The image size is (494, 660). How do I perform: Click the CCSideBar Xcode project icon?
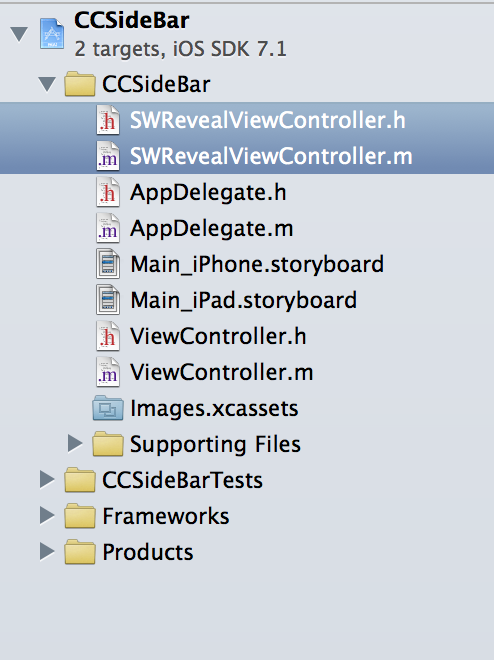click(x=52, y=34)
